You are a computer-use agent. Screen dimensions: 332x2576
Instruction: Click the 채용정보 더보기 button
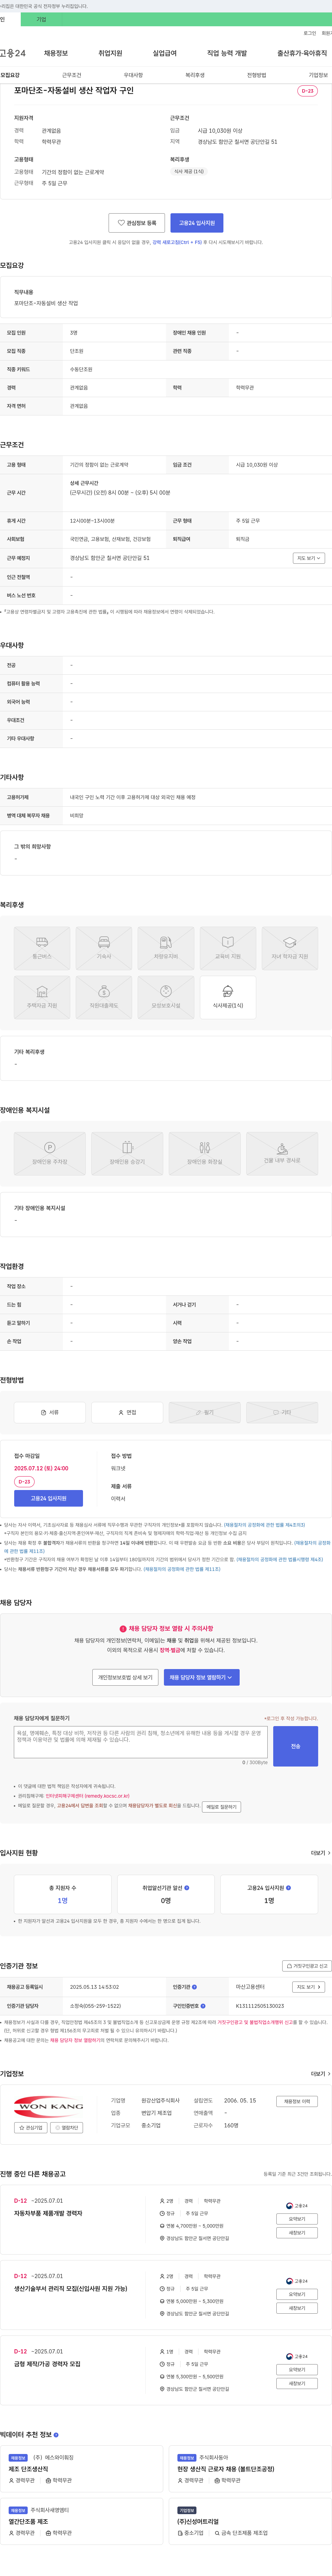(297, 2101)
